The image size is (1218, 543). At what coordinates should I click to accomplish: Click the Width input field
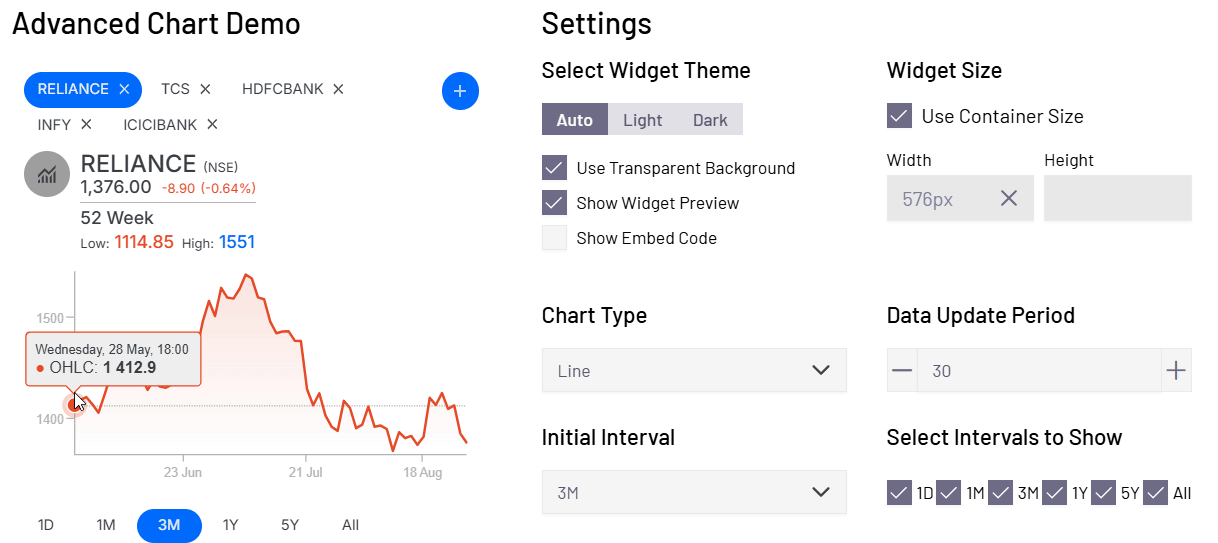(960, 198)
